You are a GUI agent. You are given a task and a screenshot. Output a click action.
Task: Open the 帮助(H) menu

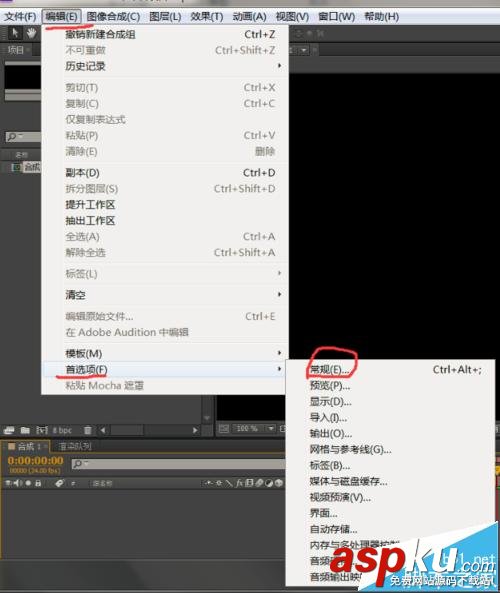point(381,17)
